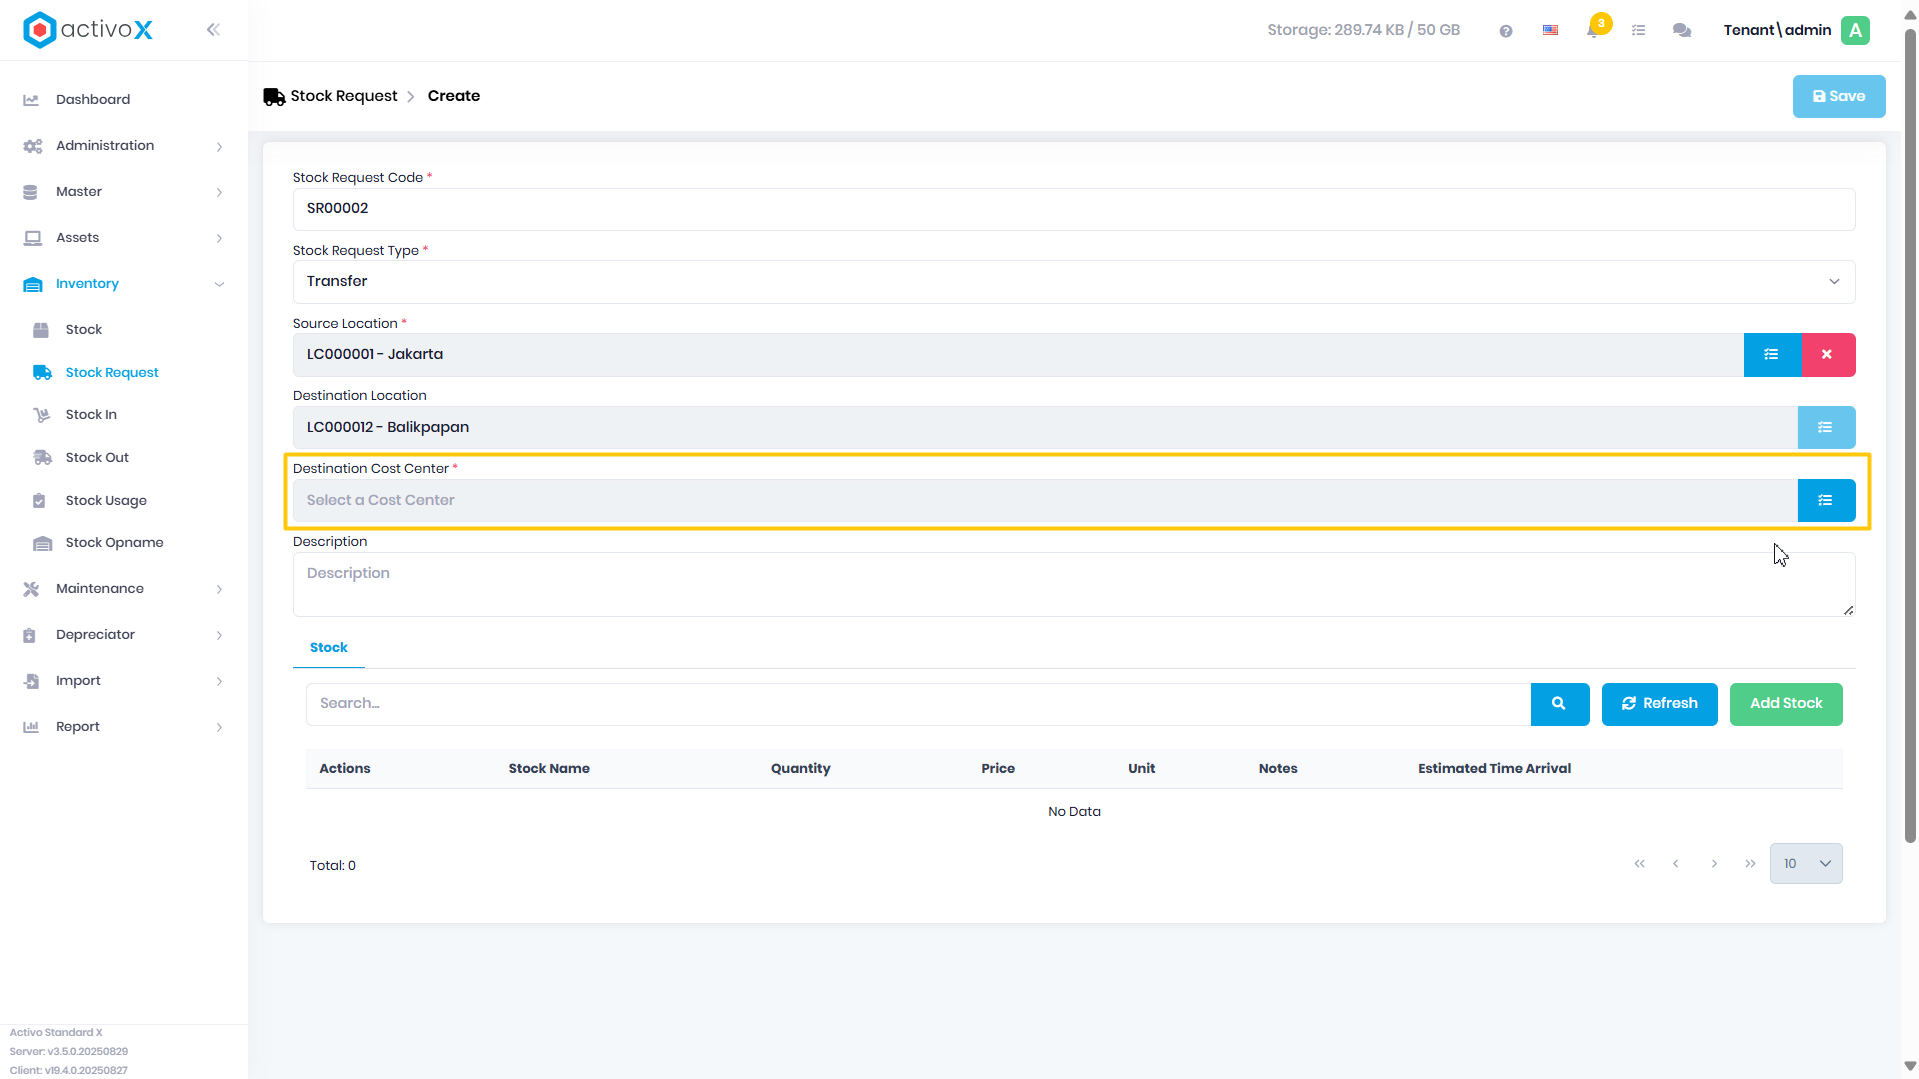Open the help question mark icon
This screenshot has height=1079, width=1919.
pyautogui.click(x=1506, y=31)
